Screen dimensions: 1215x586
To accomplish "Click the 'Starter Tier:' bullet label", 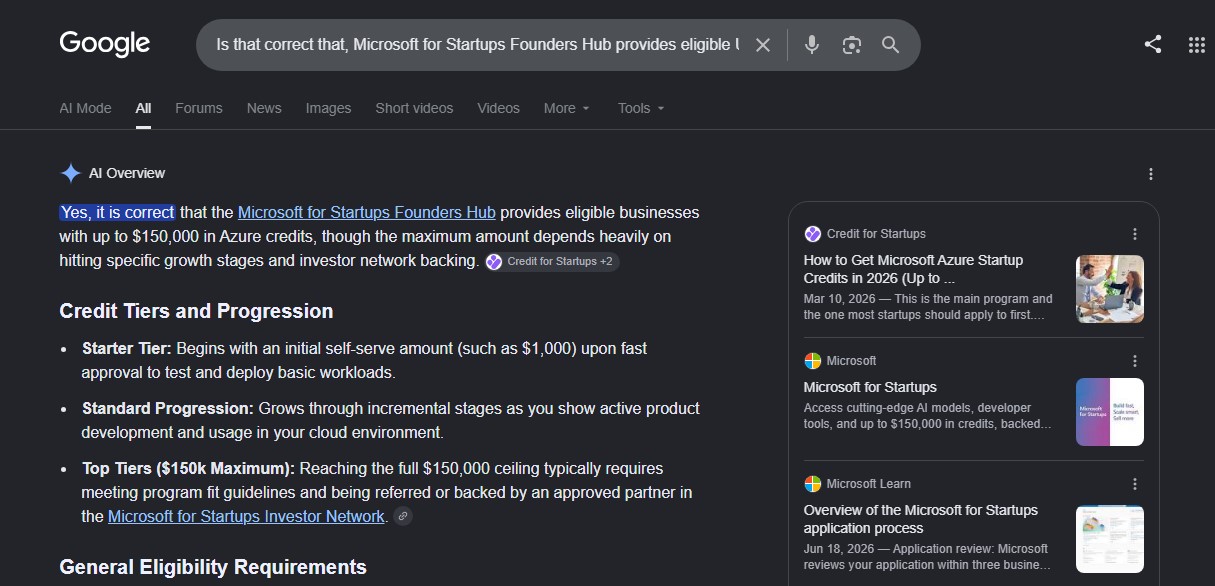I will tap(127, 349).
